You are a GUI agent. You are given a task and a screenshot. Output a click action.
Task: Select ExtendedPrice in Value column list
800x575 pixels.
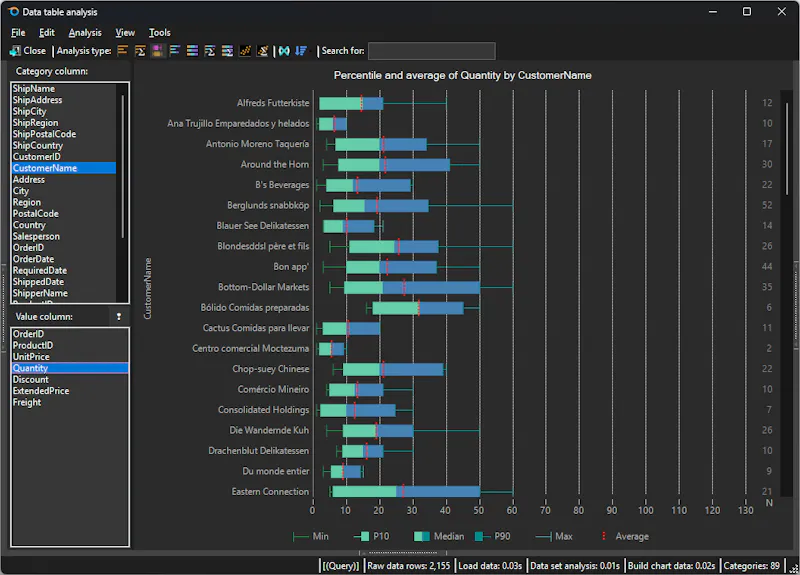pos(70,391)
